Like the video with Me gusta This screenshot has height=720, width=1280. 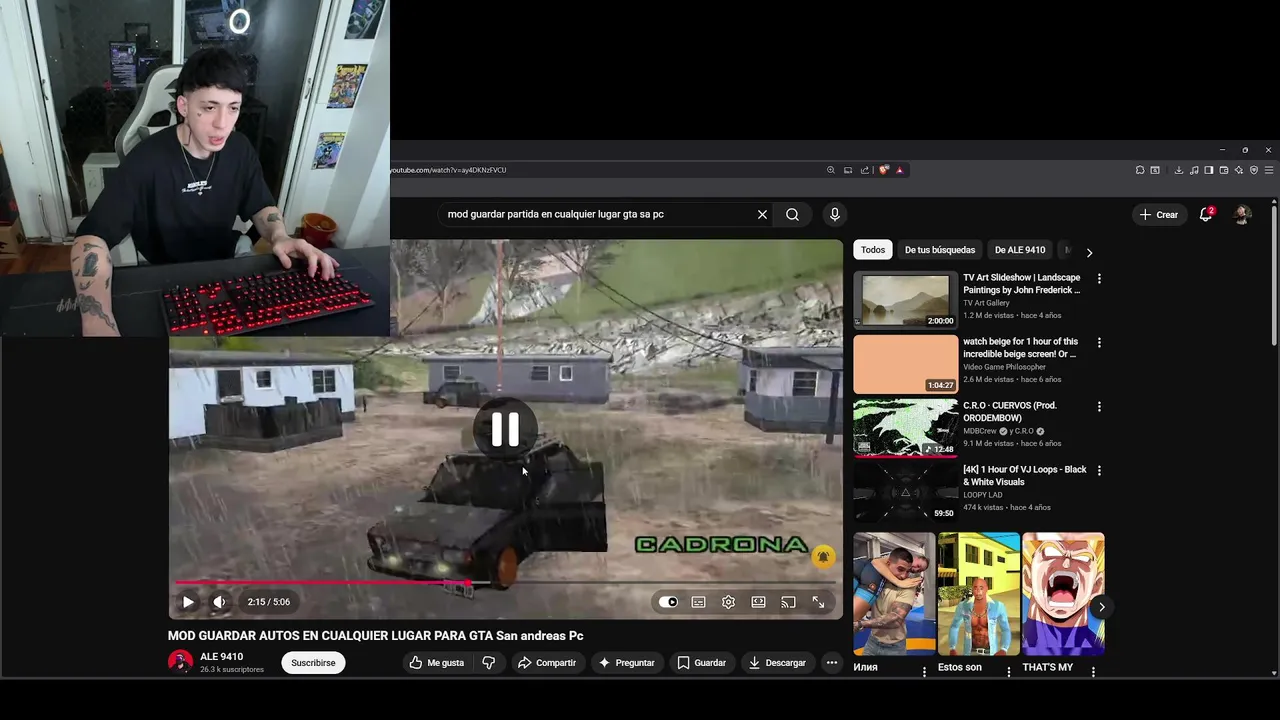coord(436,662)
